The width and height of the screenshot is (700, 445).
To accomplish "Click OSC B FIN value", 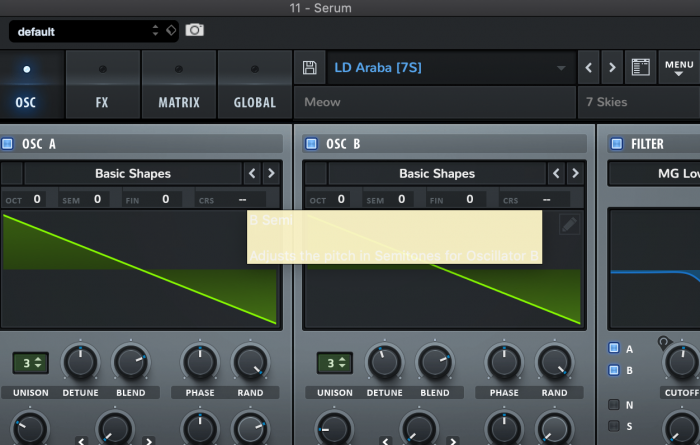I will [470, 199].
